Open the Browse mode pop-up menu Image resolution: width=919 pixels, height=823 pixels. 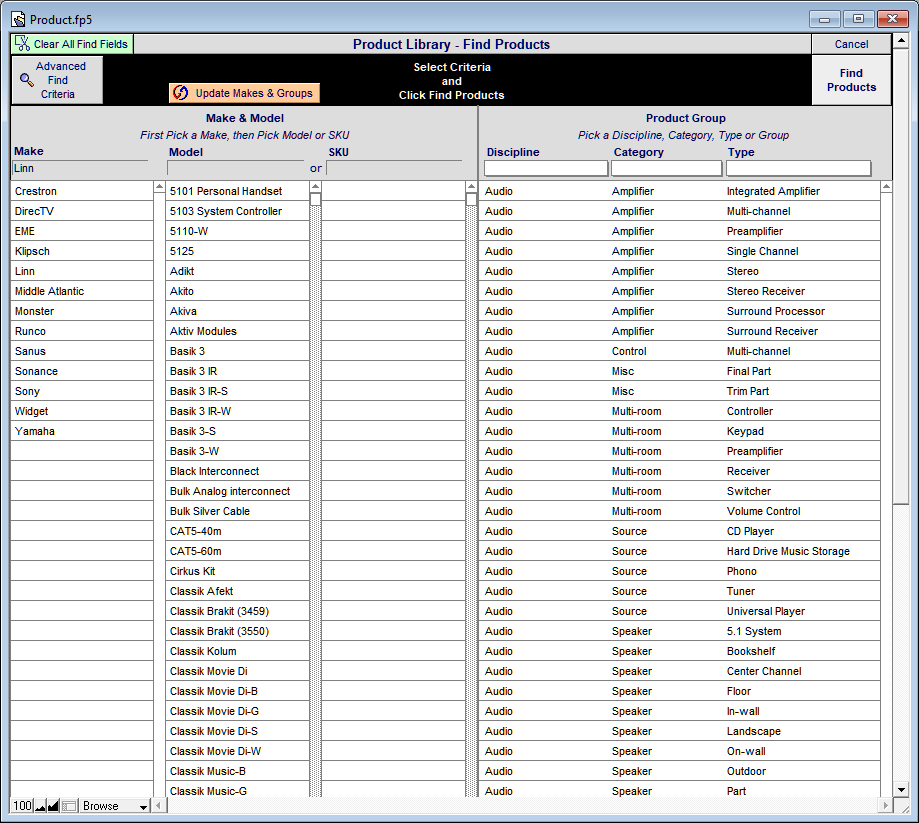[115, 806]
